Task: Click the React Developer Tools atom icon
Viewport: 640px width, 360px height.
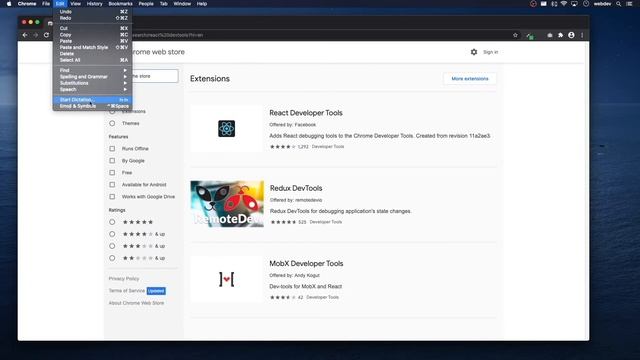Action: click(x=227, y=129)
